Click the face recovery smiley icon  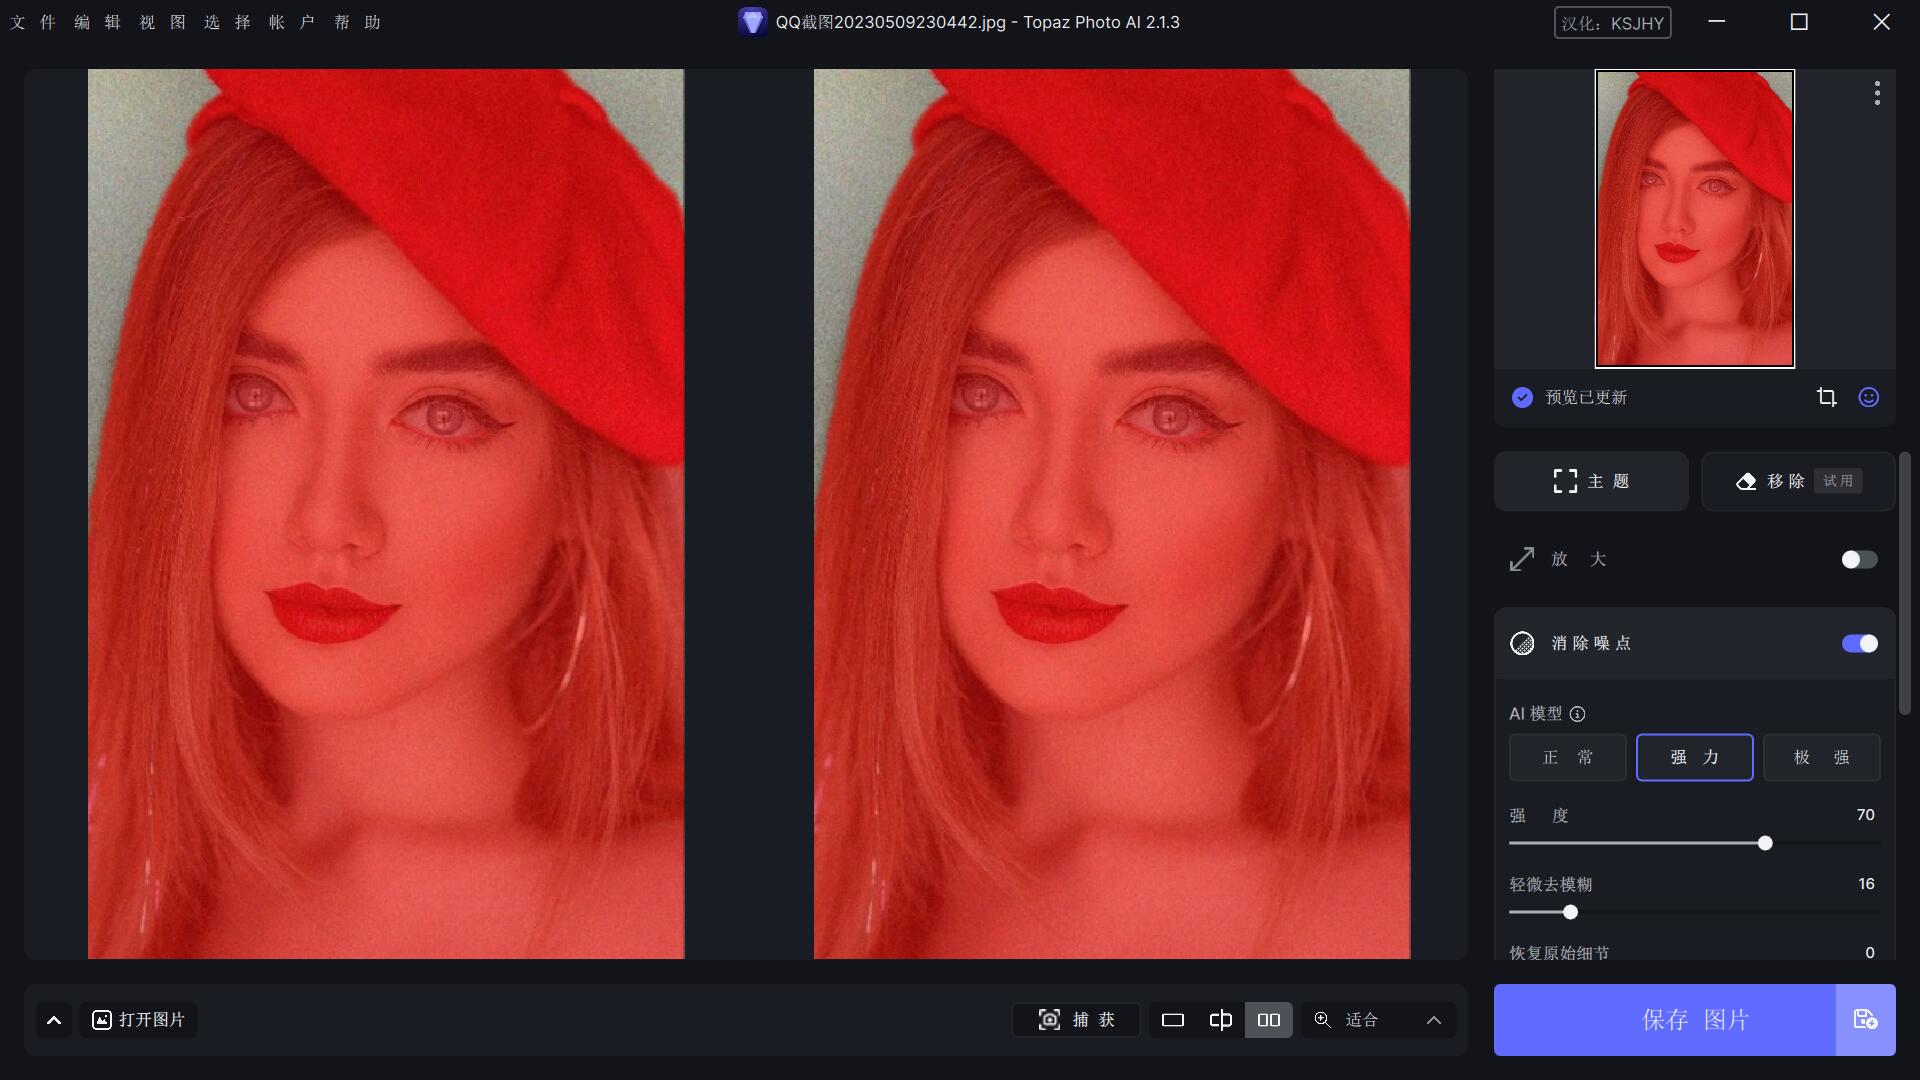(x=1868, y=397)
